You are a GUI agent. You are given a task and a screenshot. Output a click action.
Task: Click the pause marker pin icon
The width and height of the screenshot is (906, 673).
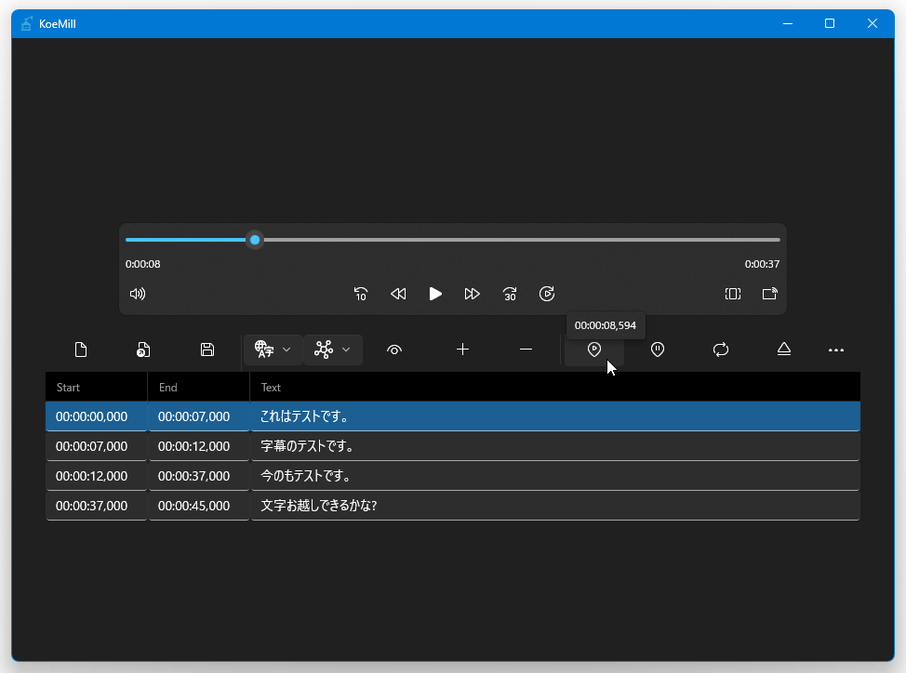(x=657, y=350)
